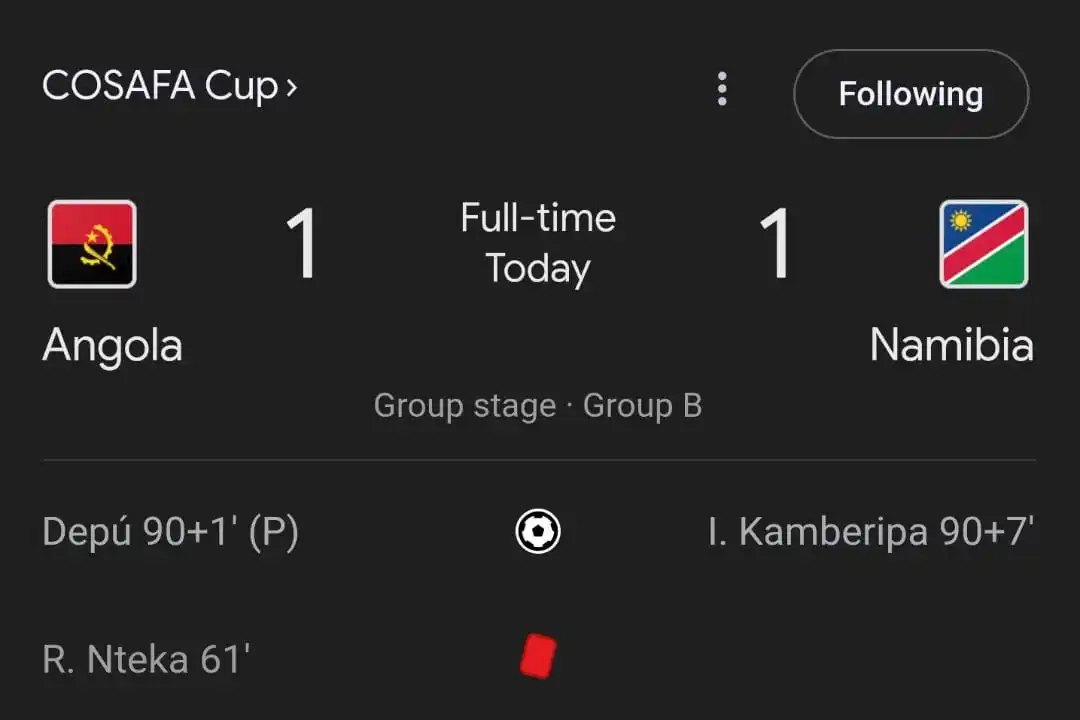Click the red card icon
This screenshot has width=1080, height=720.
538,657
